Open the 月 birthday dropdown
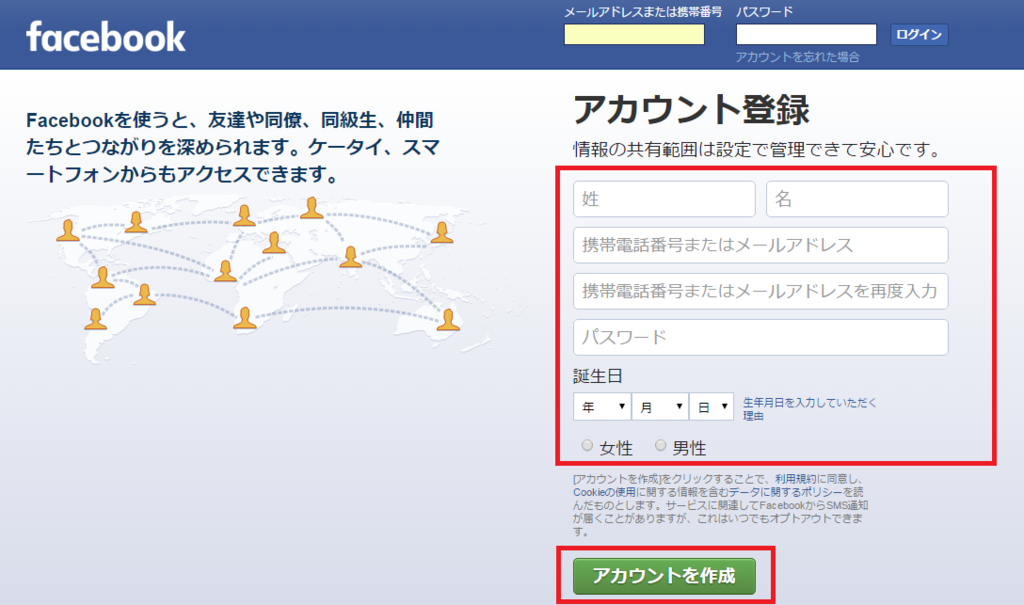The image size is (1024, 605). [660, 406]
